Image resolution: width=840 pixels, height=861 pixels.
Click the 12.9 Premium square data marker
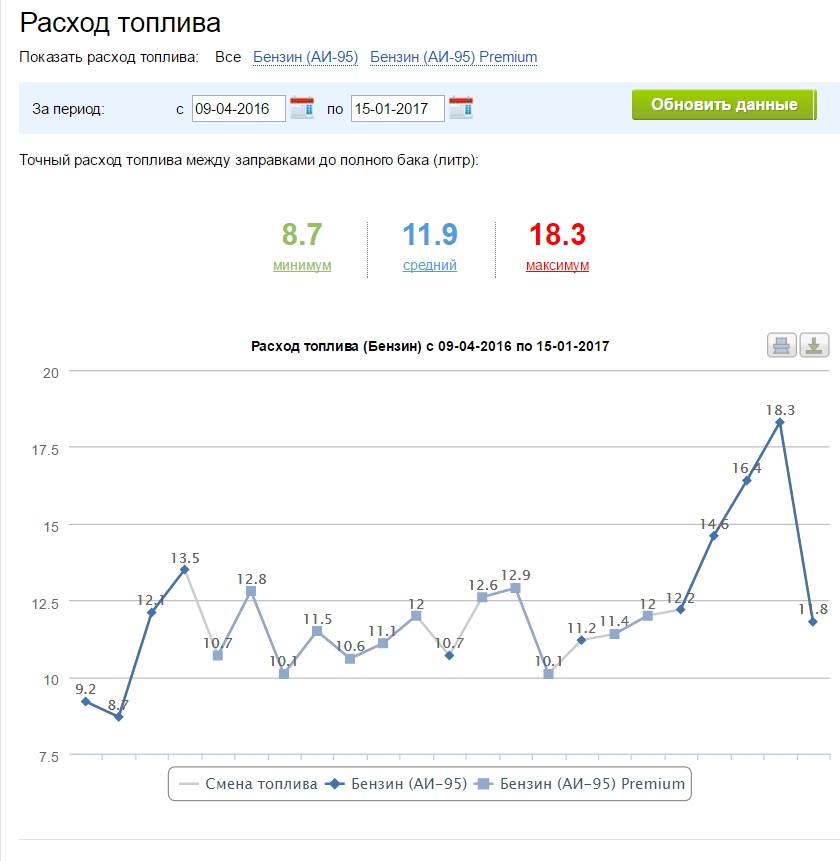[x=515, y=588]
